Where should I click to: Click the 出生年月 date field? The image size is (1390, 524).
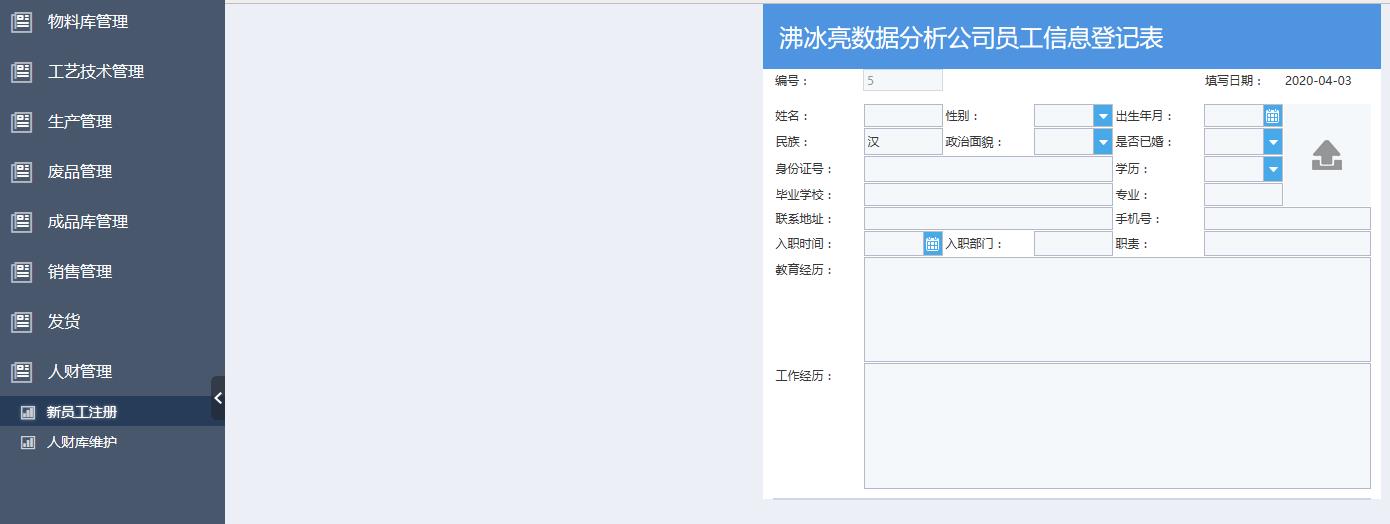click(1234, 116)
